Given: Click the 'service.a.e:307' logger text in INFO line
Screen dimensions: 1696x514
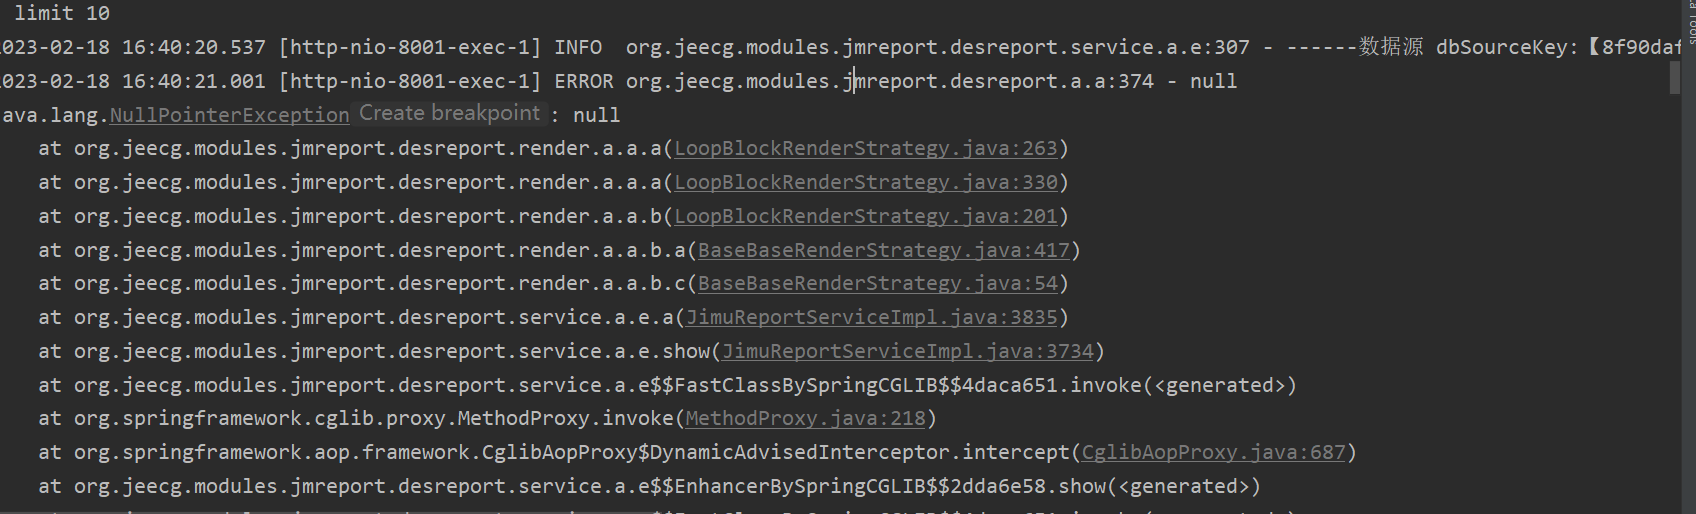Looking at the screenshot, I should click(1160, 47).
